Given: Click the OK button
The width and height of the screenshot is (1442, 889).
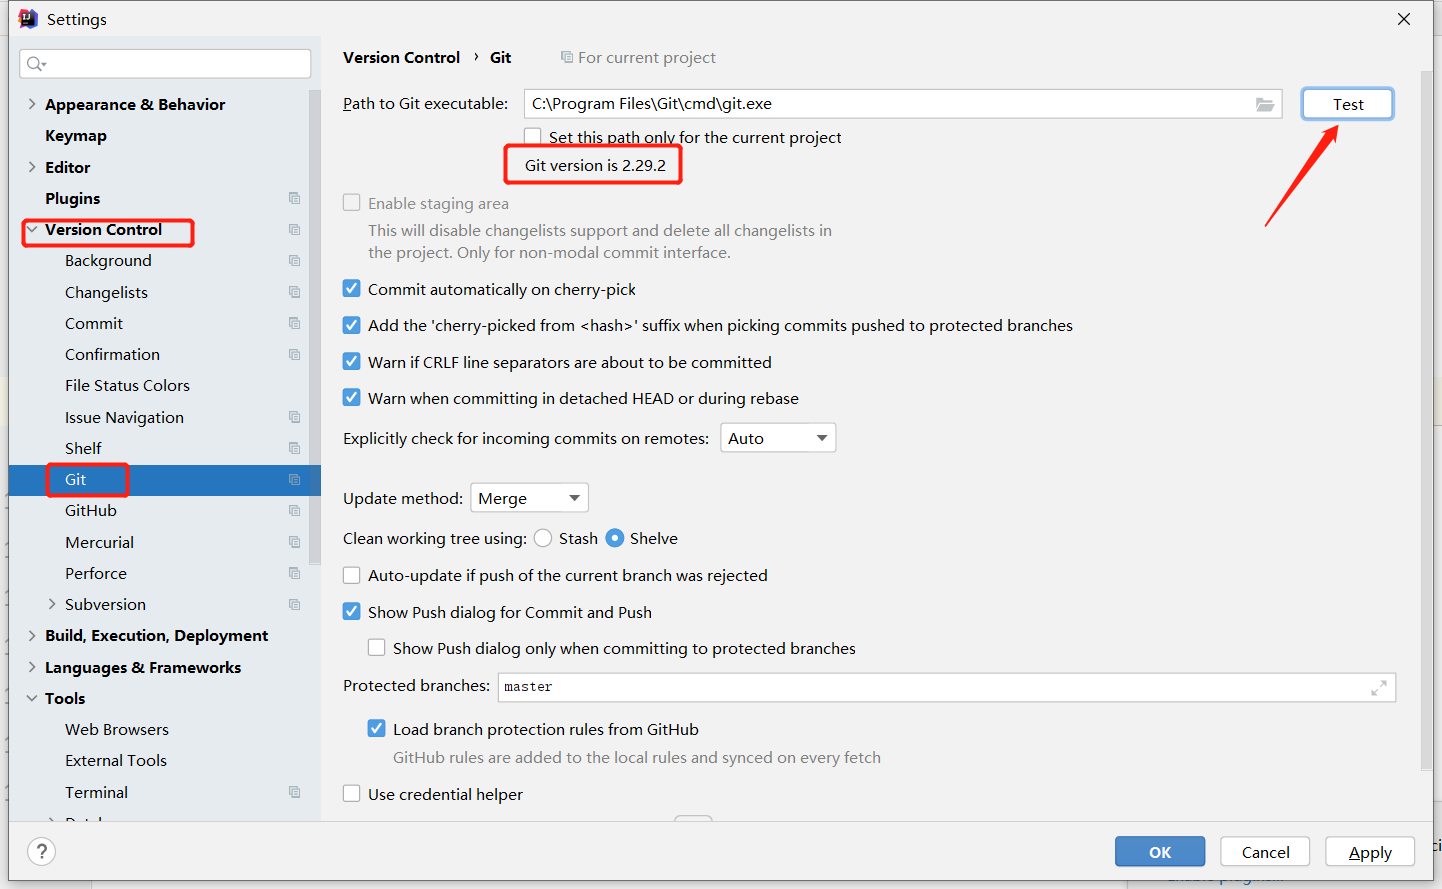Looking at the screenshot, I should [x=1160, y=852].
